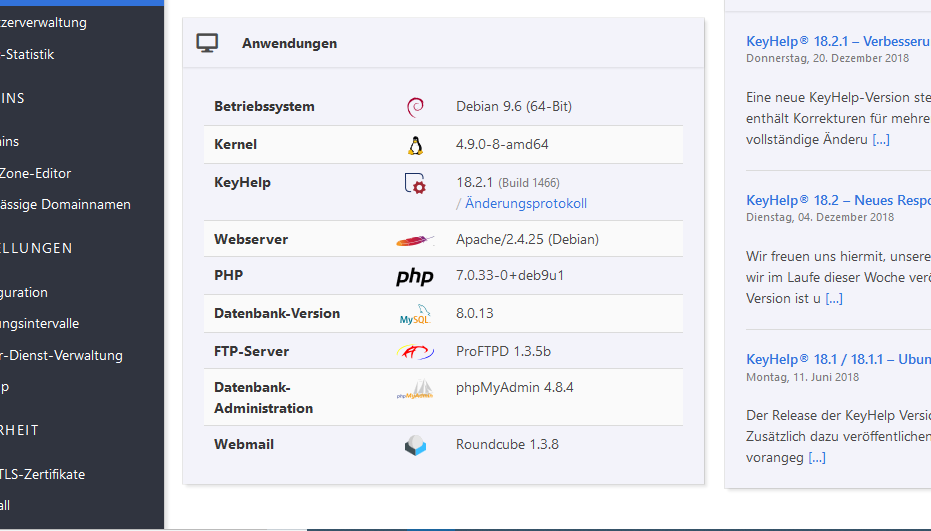Click the Debian swirl logo
The image size is (931, 531).
click(x=416, y=107)
